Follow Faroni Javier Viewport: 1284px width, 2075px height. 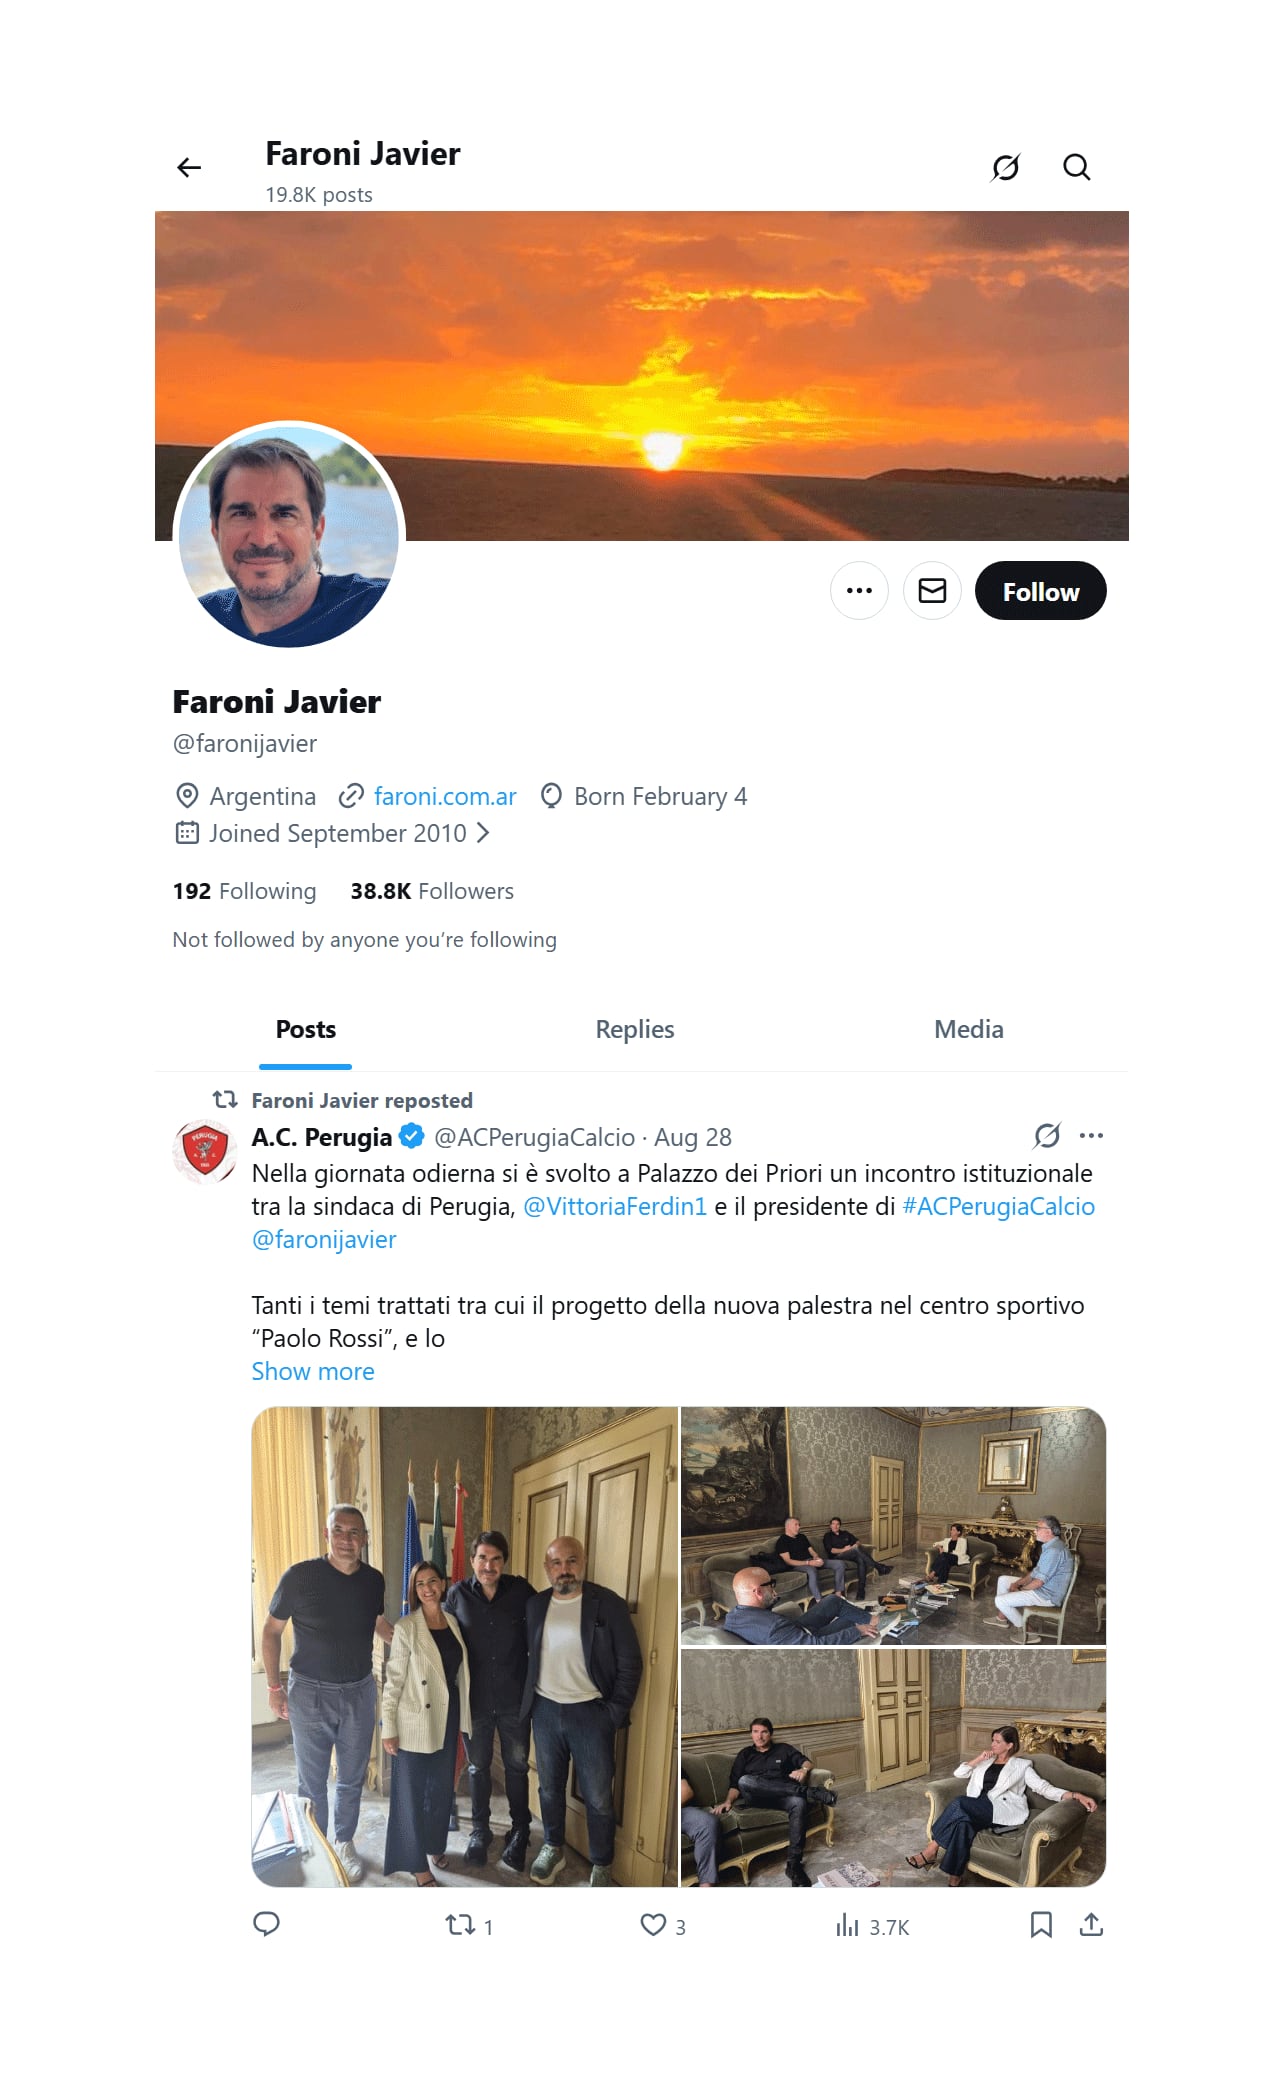(1040, 590)
